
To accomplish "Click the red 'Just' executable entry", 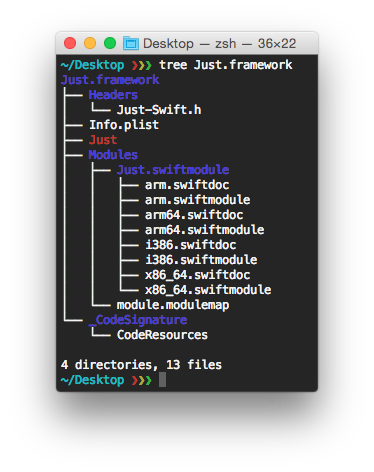I will 103,140.
